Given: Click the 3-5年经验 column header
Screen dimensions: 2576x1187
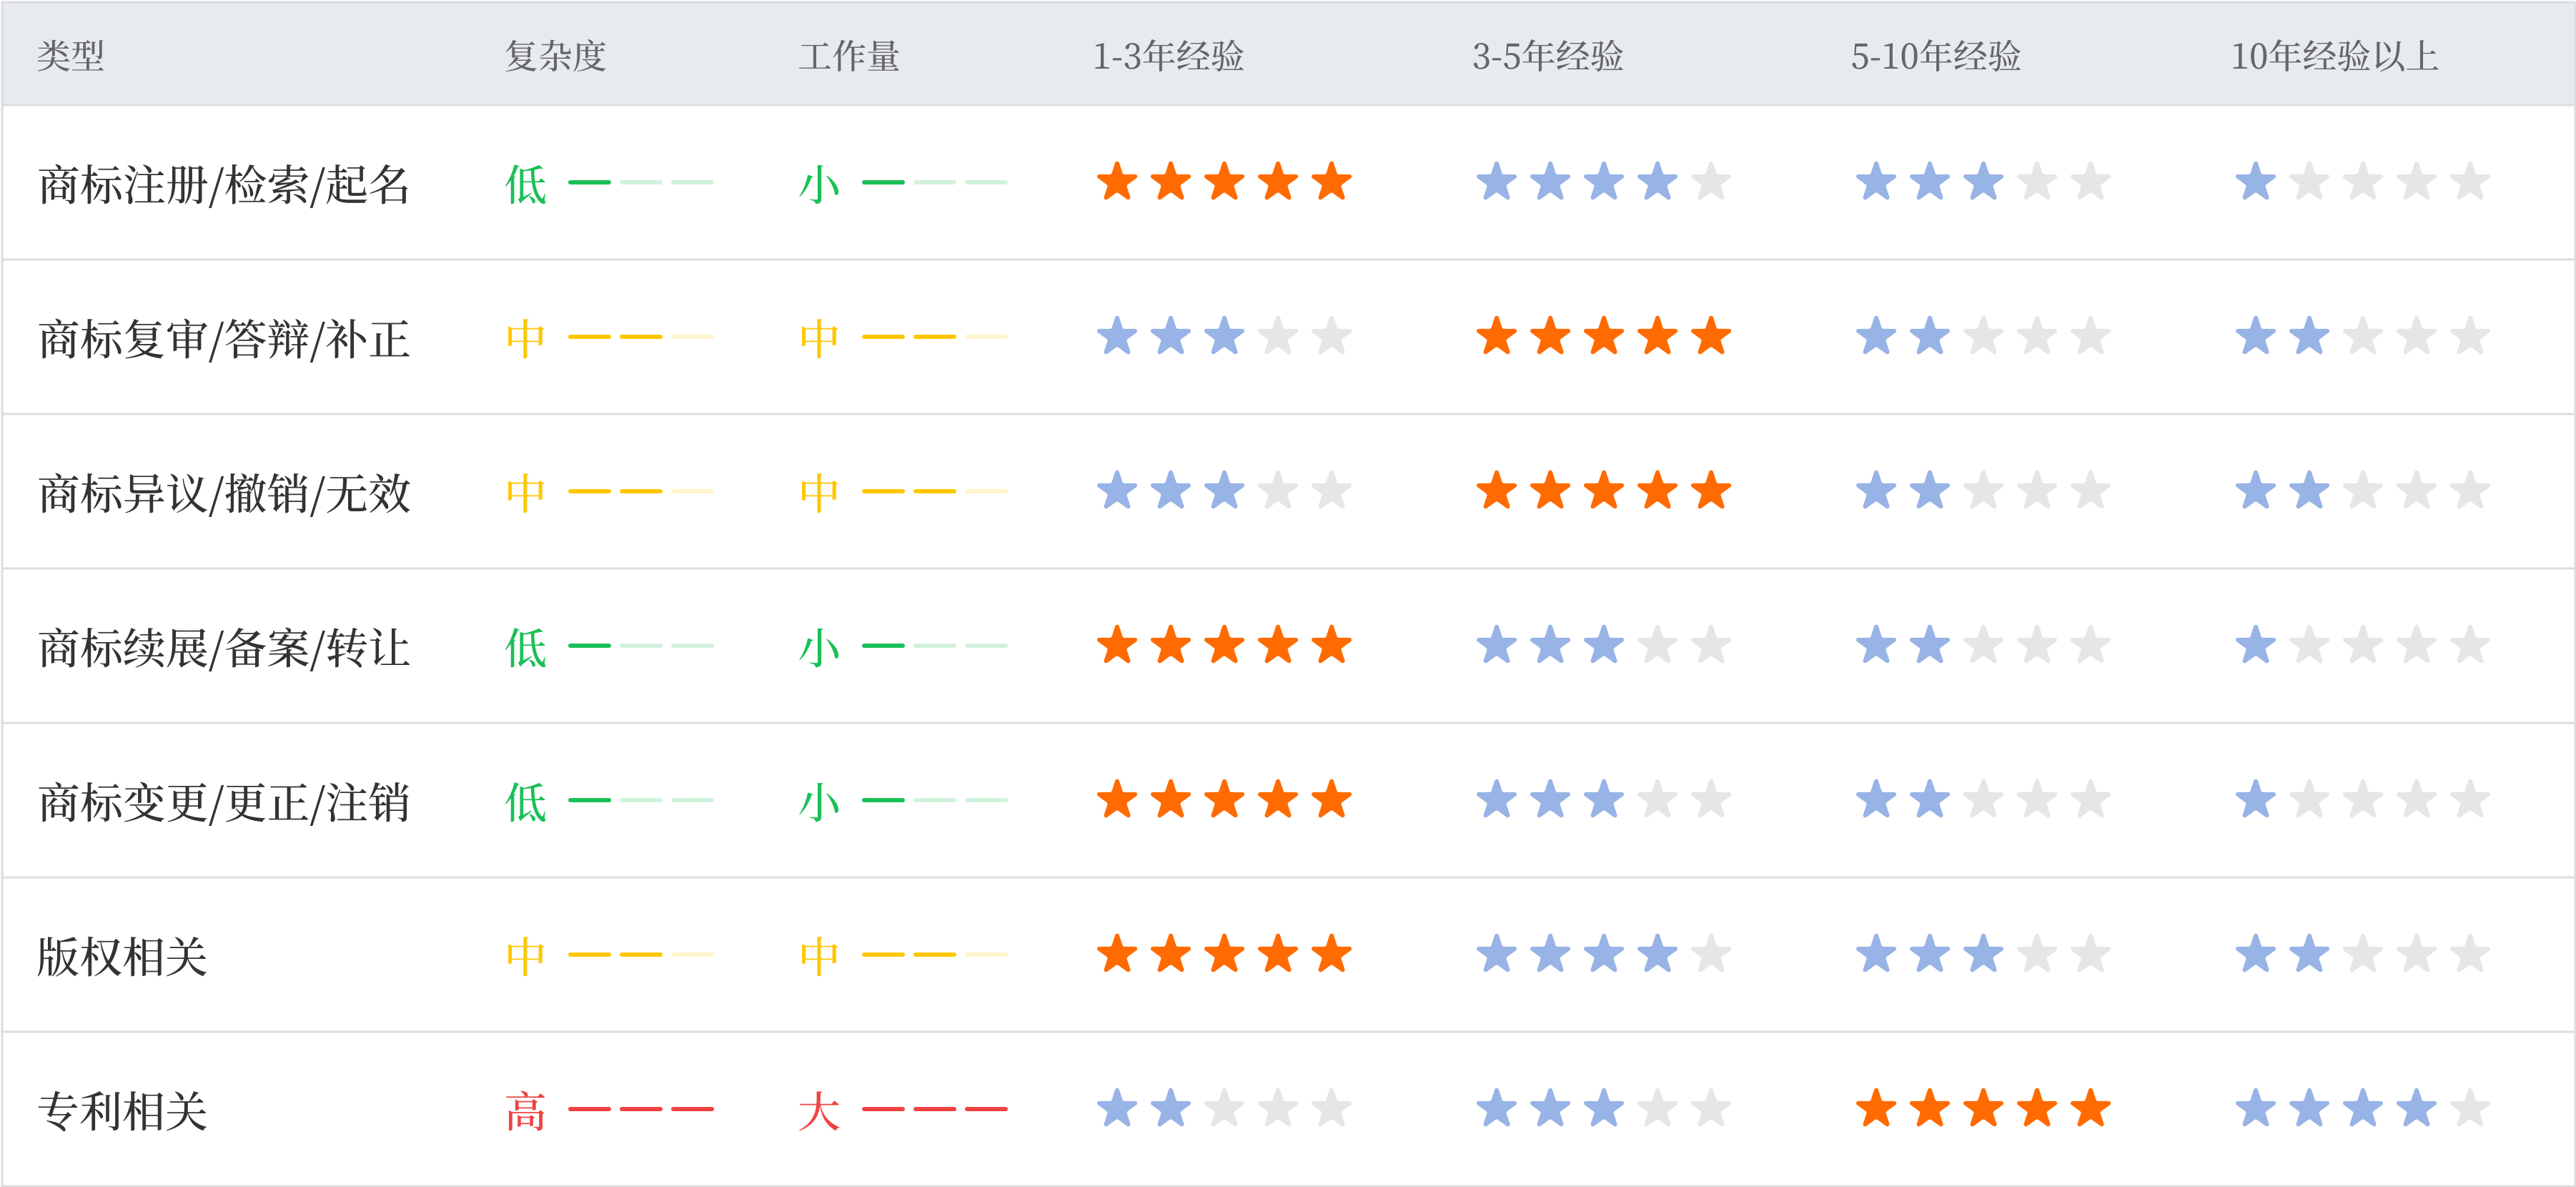Looking at the screenshot, I should [x=1547, y=56].
